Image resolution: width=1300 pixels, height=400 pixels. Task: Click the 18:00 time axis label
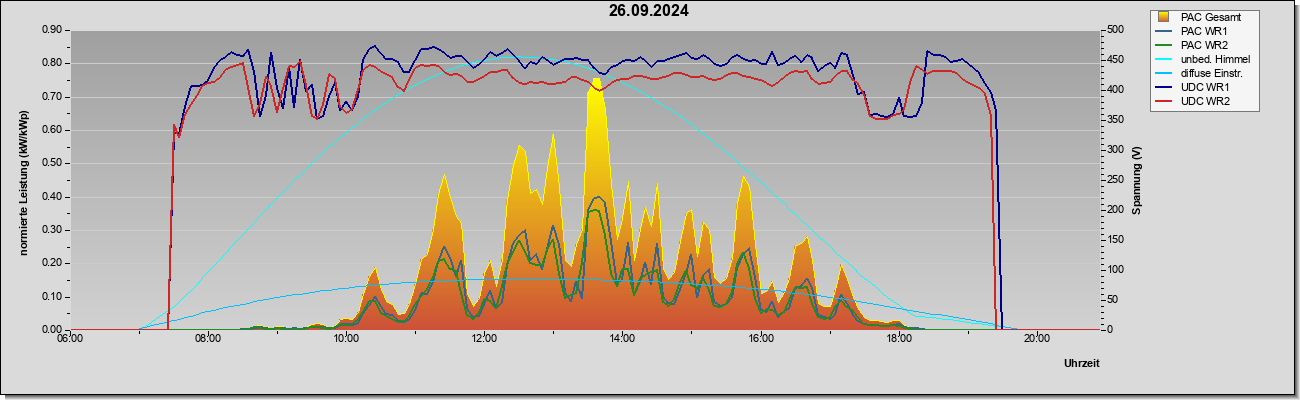point(899,338)
